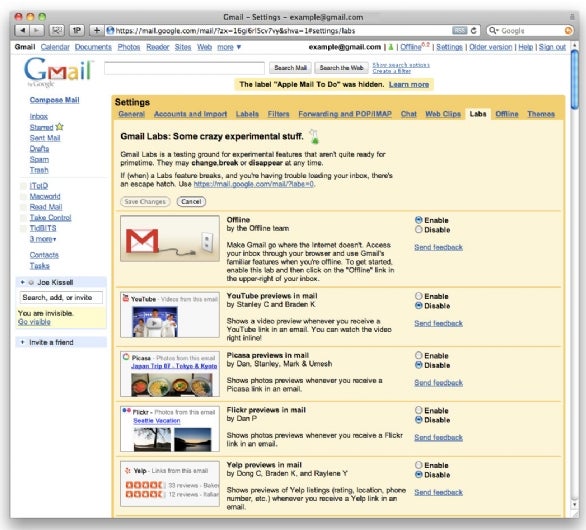Select Disable for YouTube previews

point(419,306)
